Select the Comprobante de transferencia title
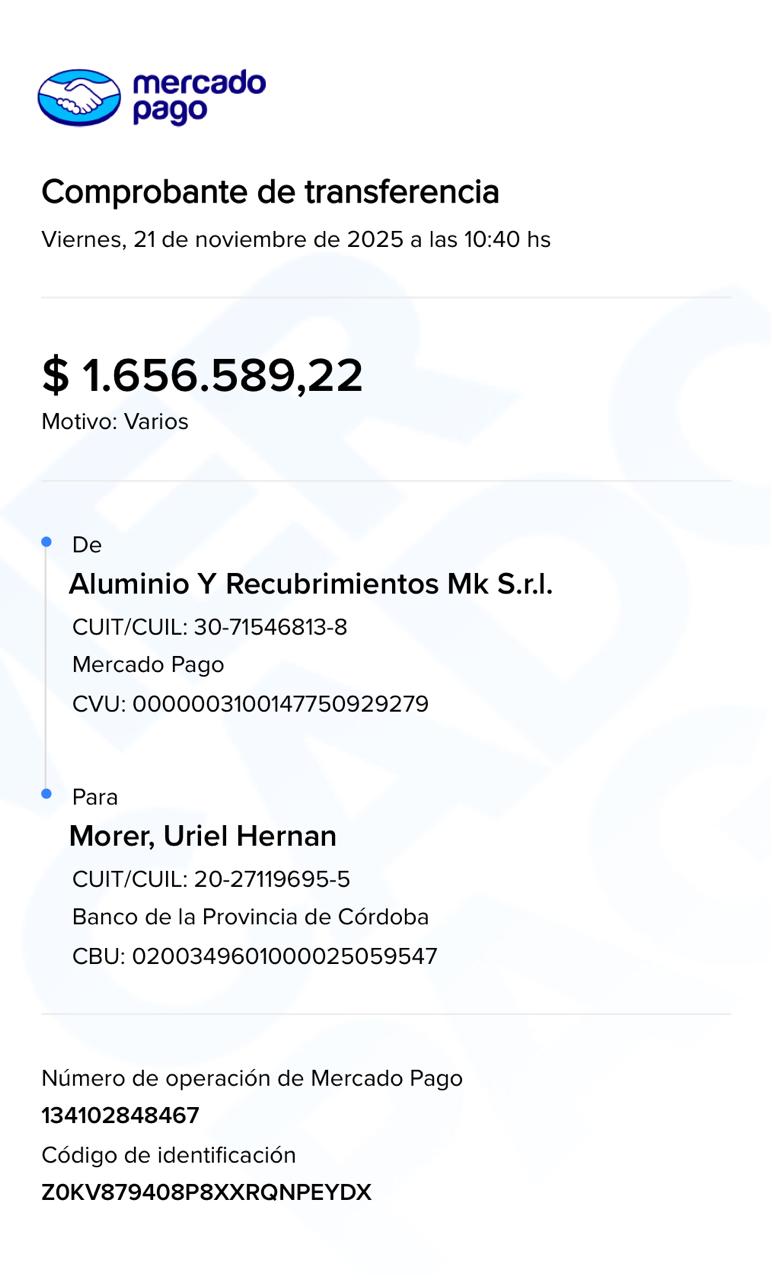The image size is (772, 1280). point(270,191)
